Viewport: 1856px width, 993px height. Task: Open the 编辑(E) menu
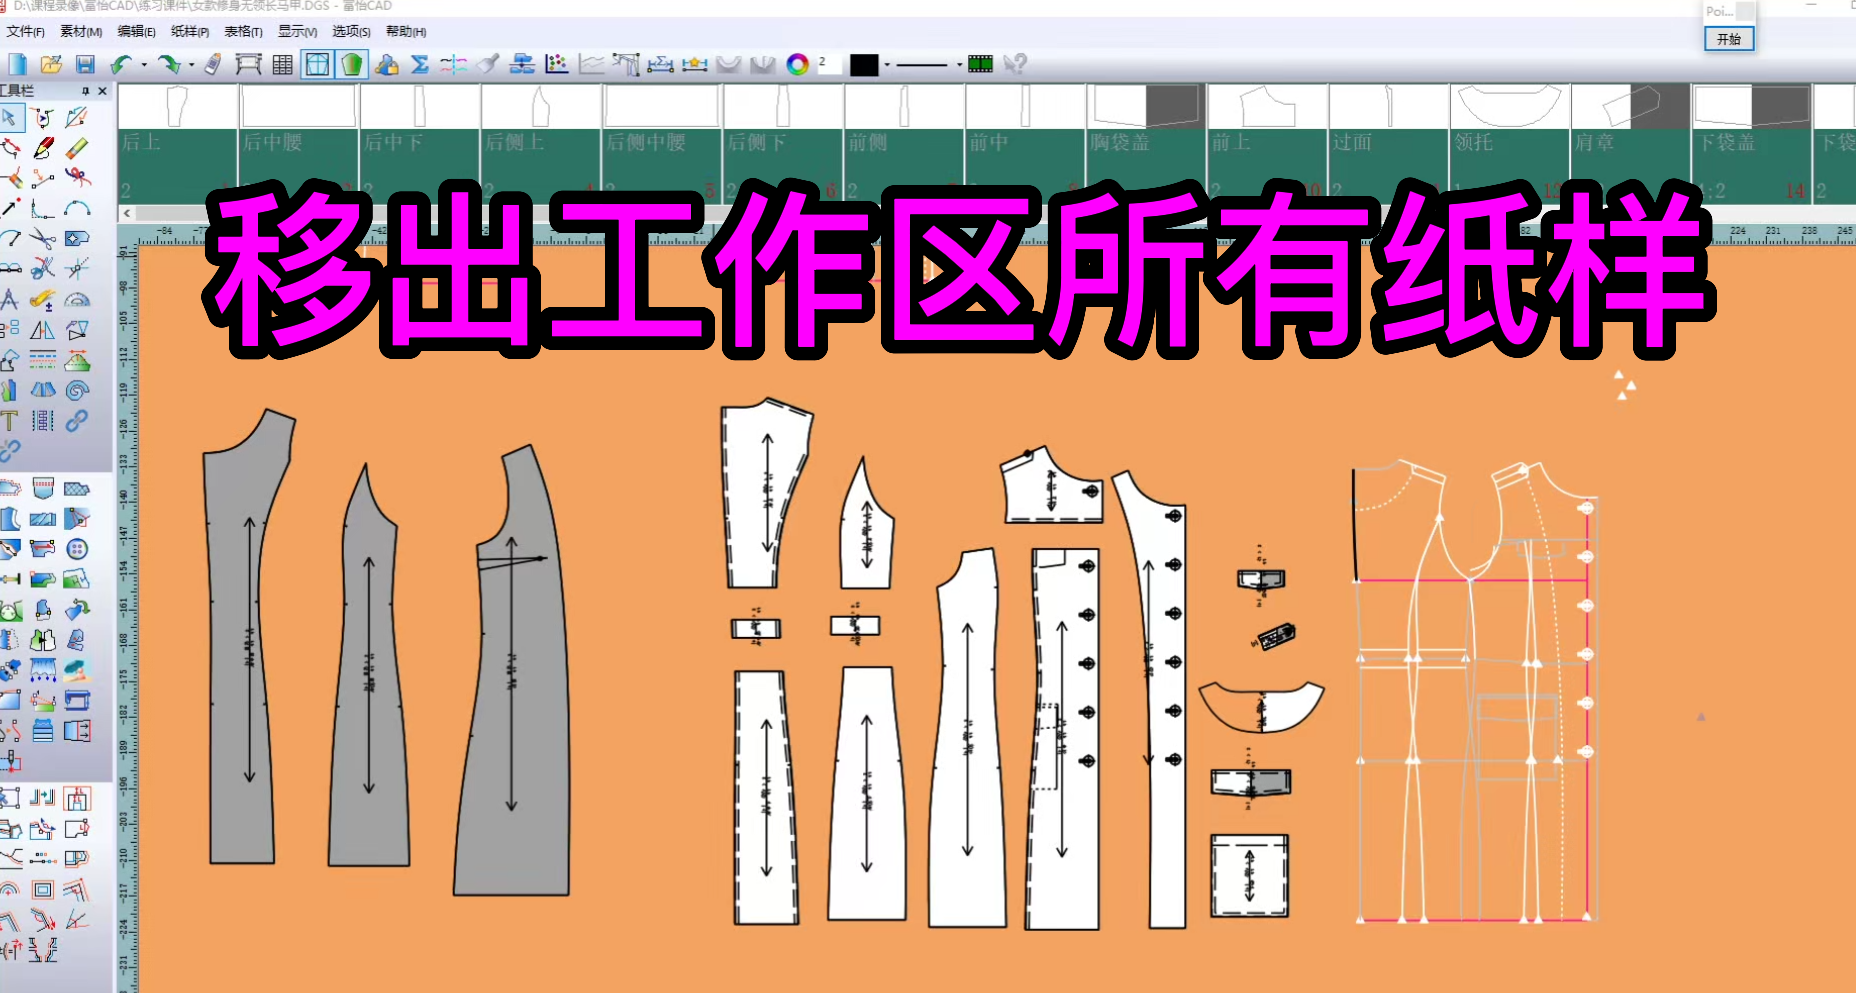pos(136,32)
